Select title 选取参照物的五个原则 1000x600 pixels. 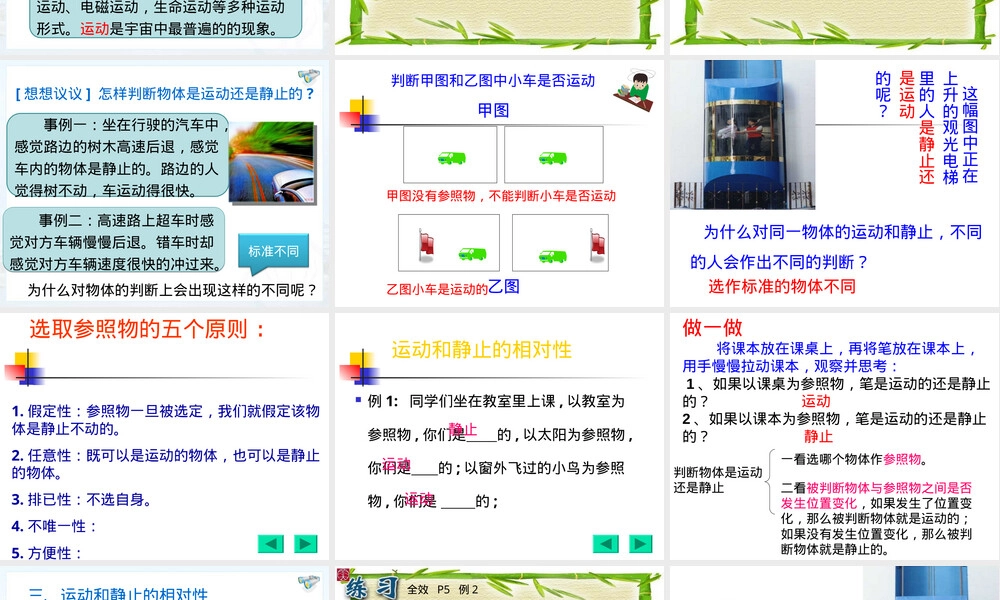pyautogui.click(x=147, y=329)
